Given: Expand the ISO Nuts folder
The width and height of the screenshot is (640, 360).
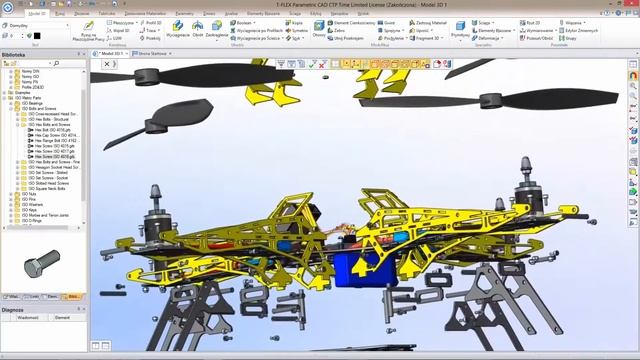Looking at the screenshot, I should (11, 194).
